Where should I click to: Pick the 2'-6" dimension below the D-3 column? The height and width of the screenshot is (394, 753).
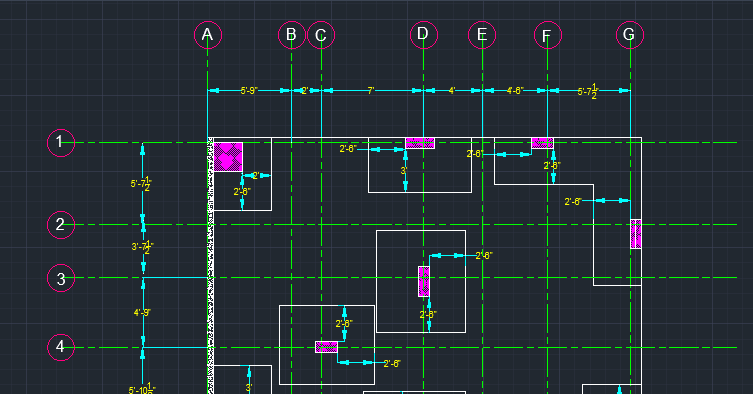(x=428, y=315)
